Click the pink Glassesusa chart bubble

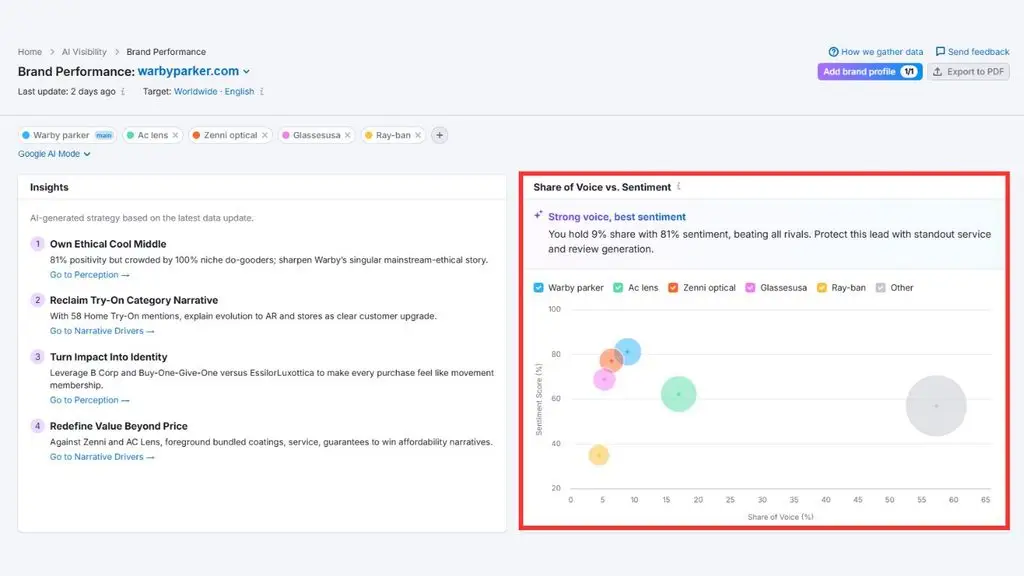(x=604, y=379)
